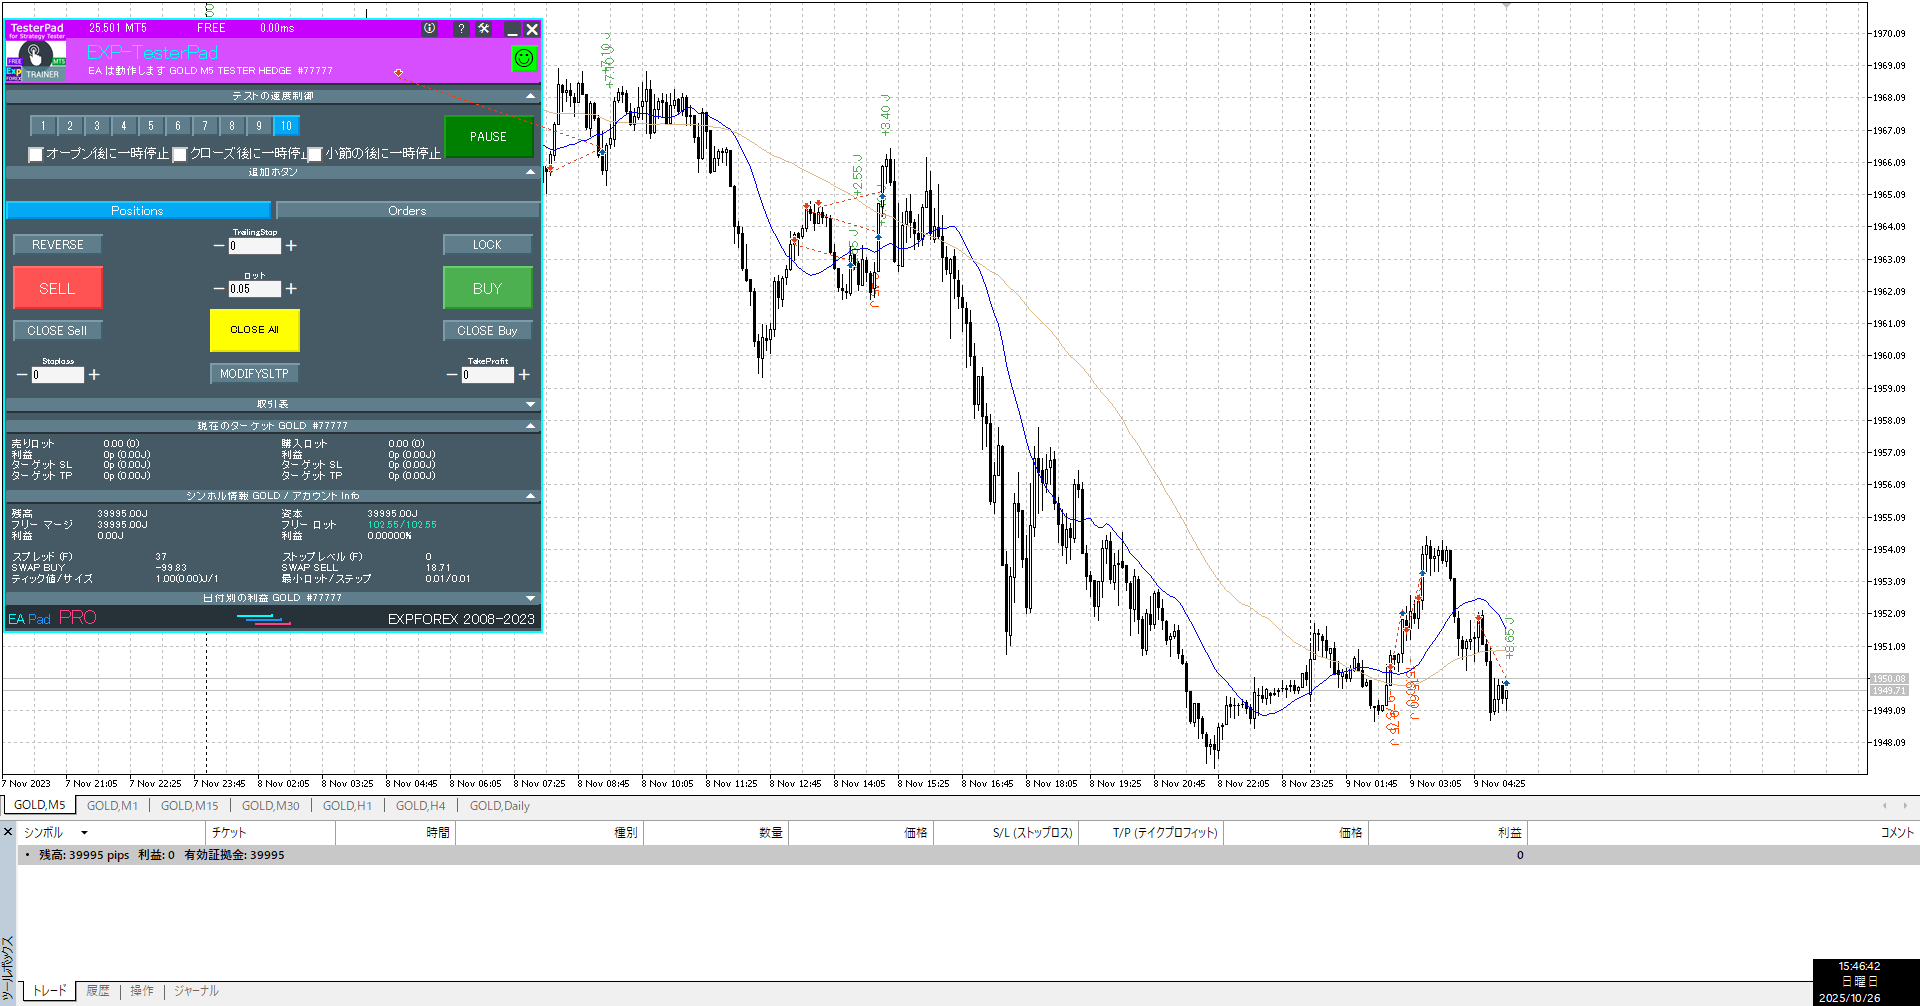
Task: Click the question mark help icon
Action: coord(461,29)
